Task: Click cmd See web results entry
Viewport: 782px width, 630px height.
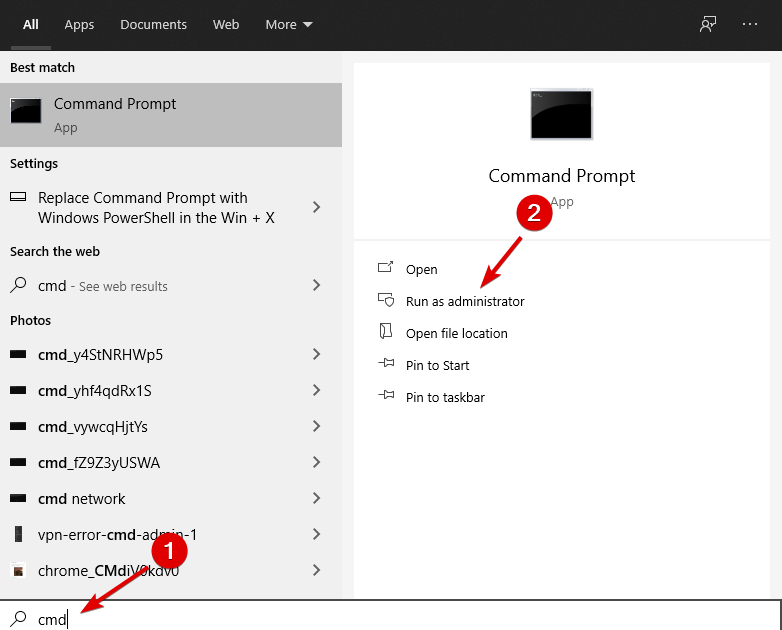Action: [x=171, y=286]
